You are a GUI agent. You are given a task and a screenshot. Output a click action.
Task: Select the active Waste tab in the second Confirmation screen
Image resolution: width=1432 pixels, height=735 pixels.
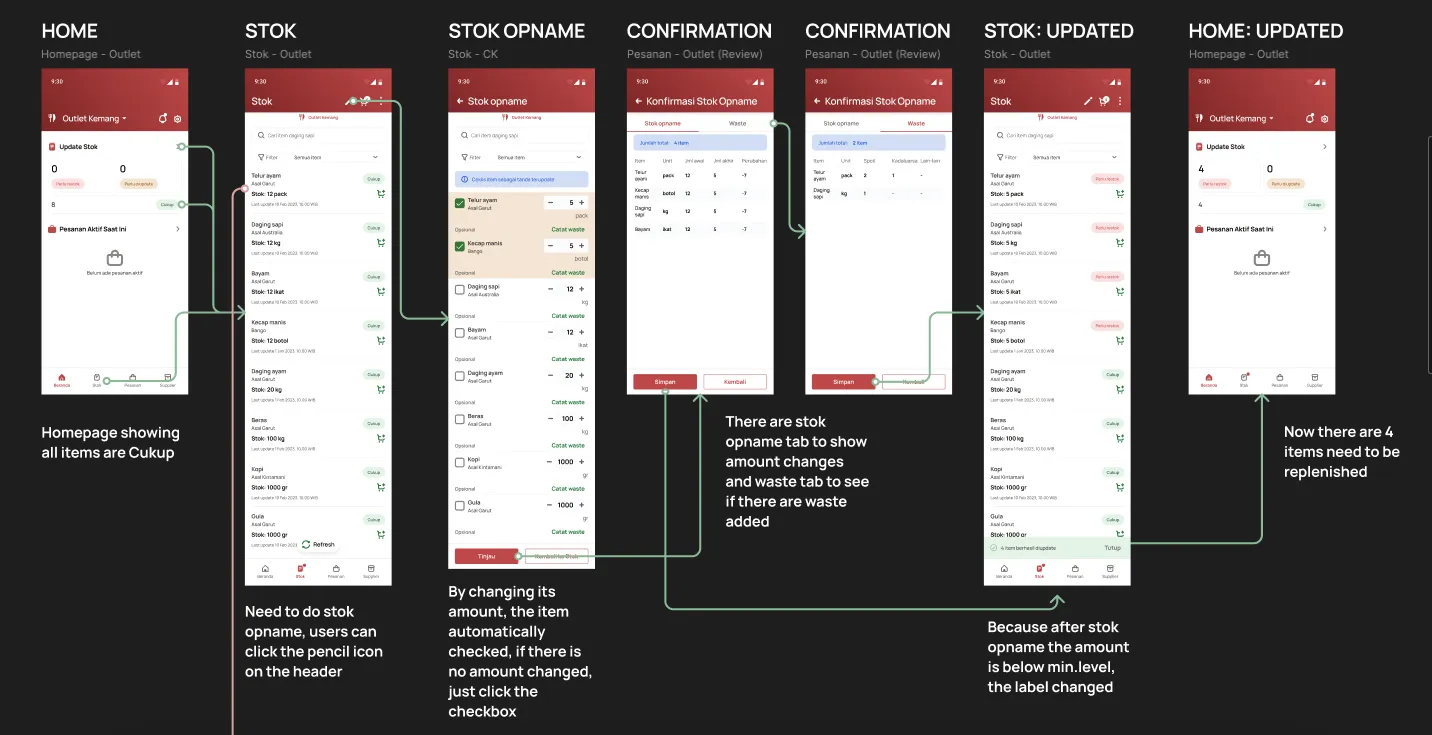coord(916,123)
